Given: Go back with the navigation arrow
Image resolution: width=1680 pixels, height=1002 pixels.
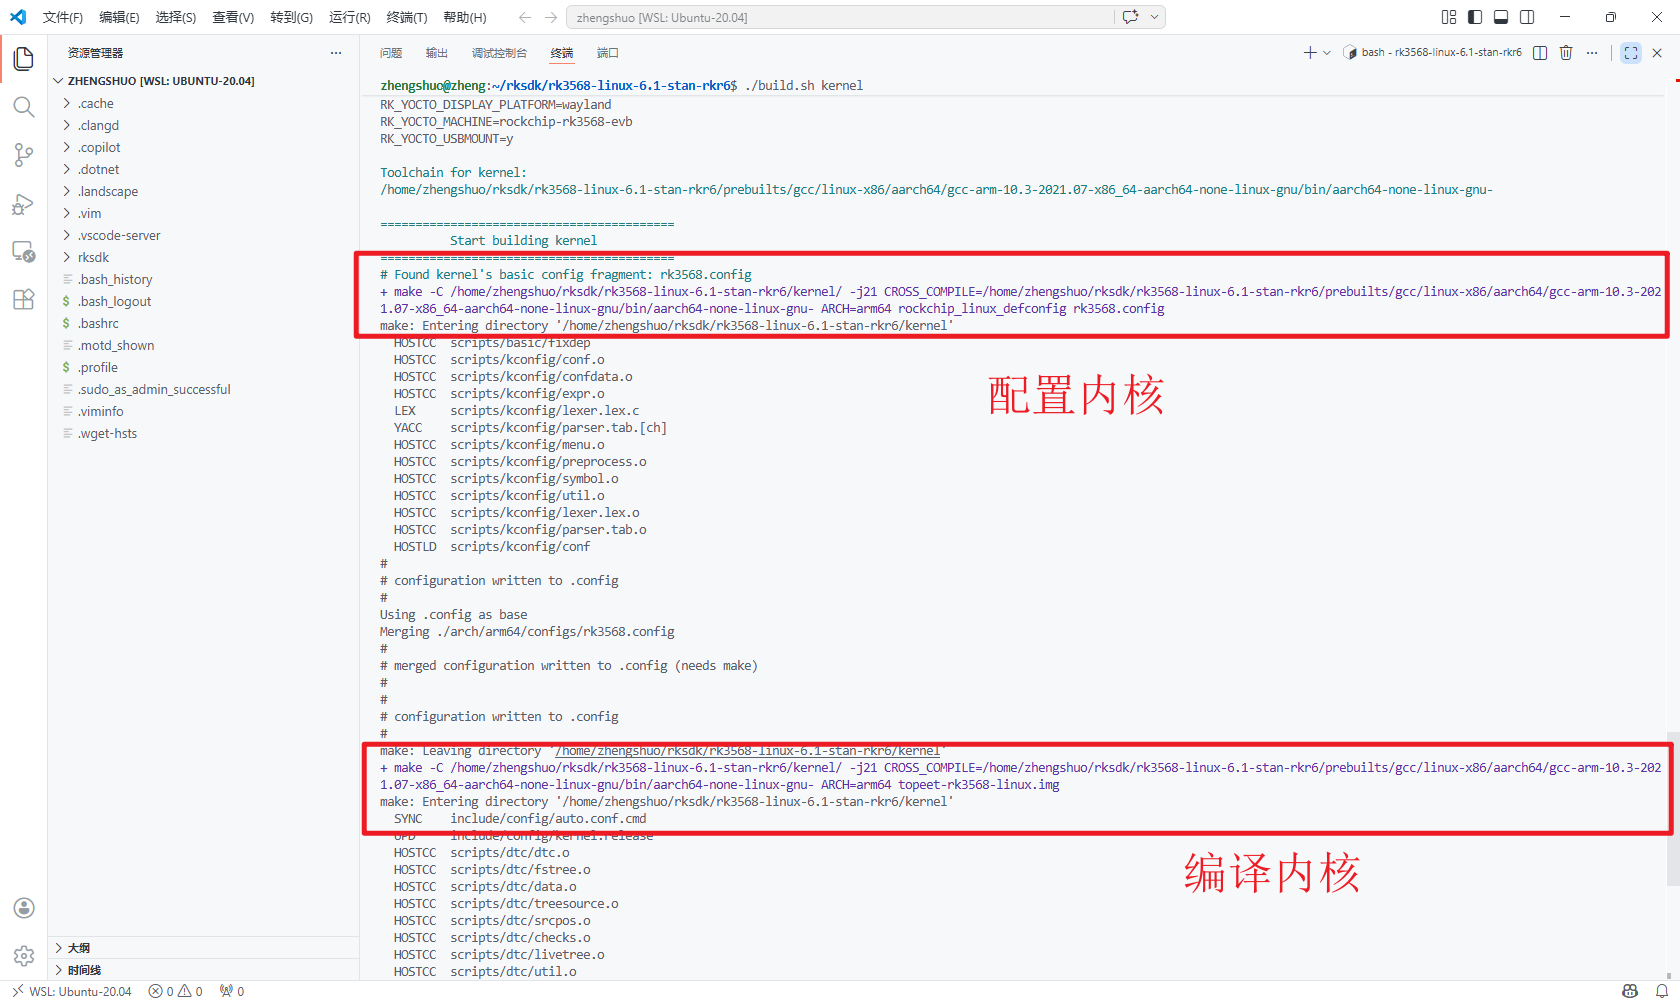Looking at the screenshot, I should pyautogui.click(x=525, y=17).
